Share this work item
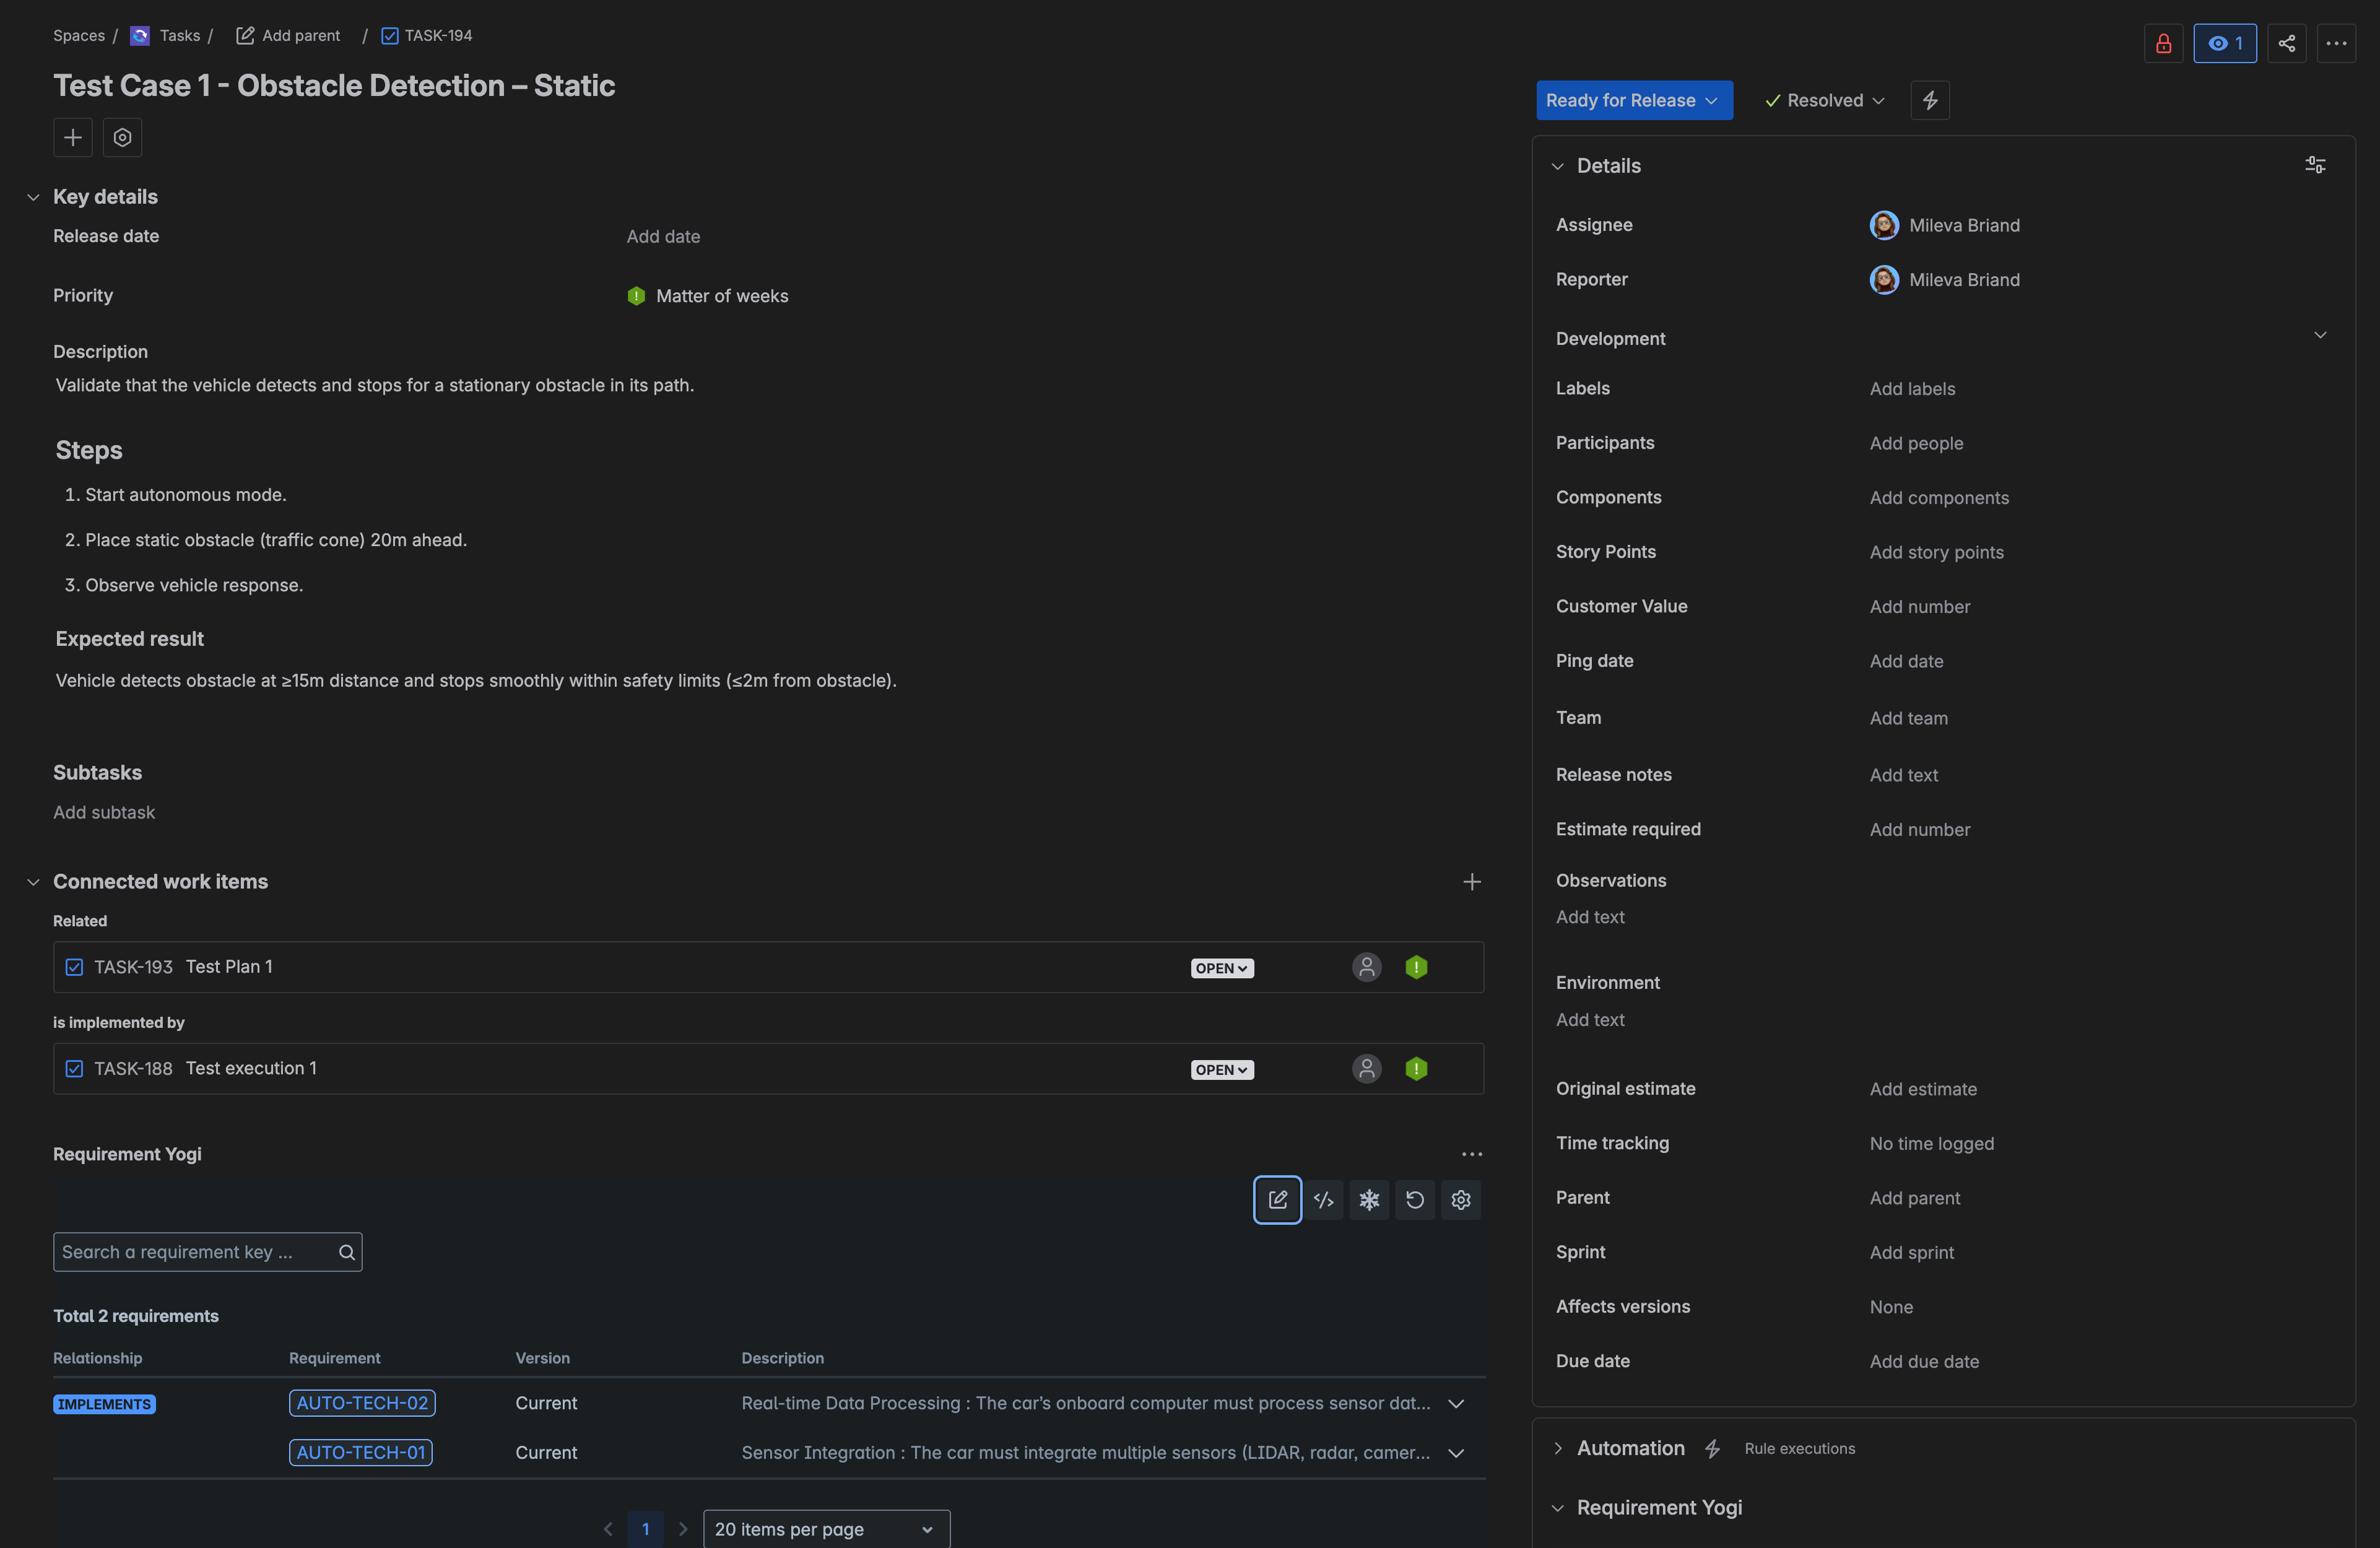The height and width of the screenshot is (1548, 2380). pyautogui.click(x=2287, y=43)
